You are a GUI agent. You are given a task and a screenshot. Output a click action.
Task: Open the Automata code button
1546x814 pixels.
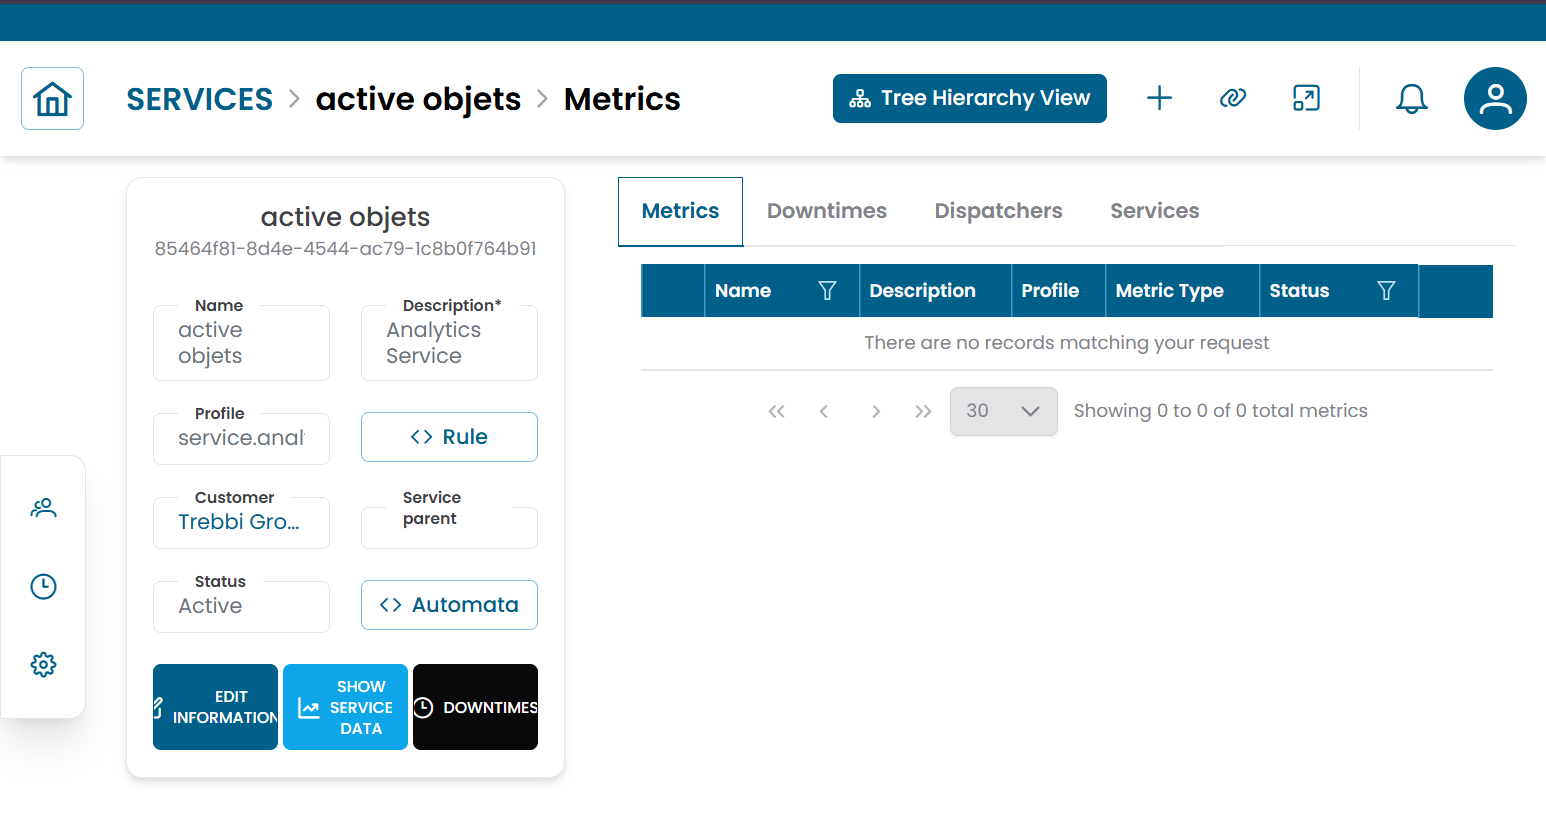tap(449, 605)
